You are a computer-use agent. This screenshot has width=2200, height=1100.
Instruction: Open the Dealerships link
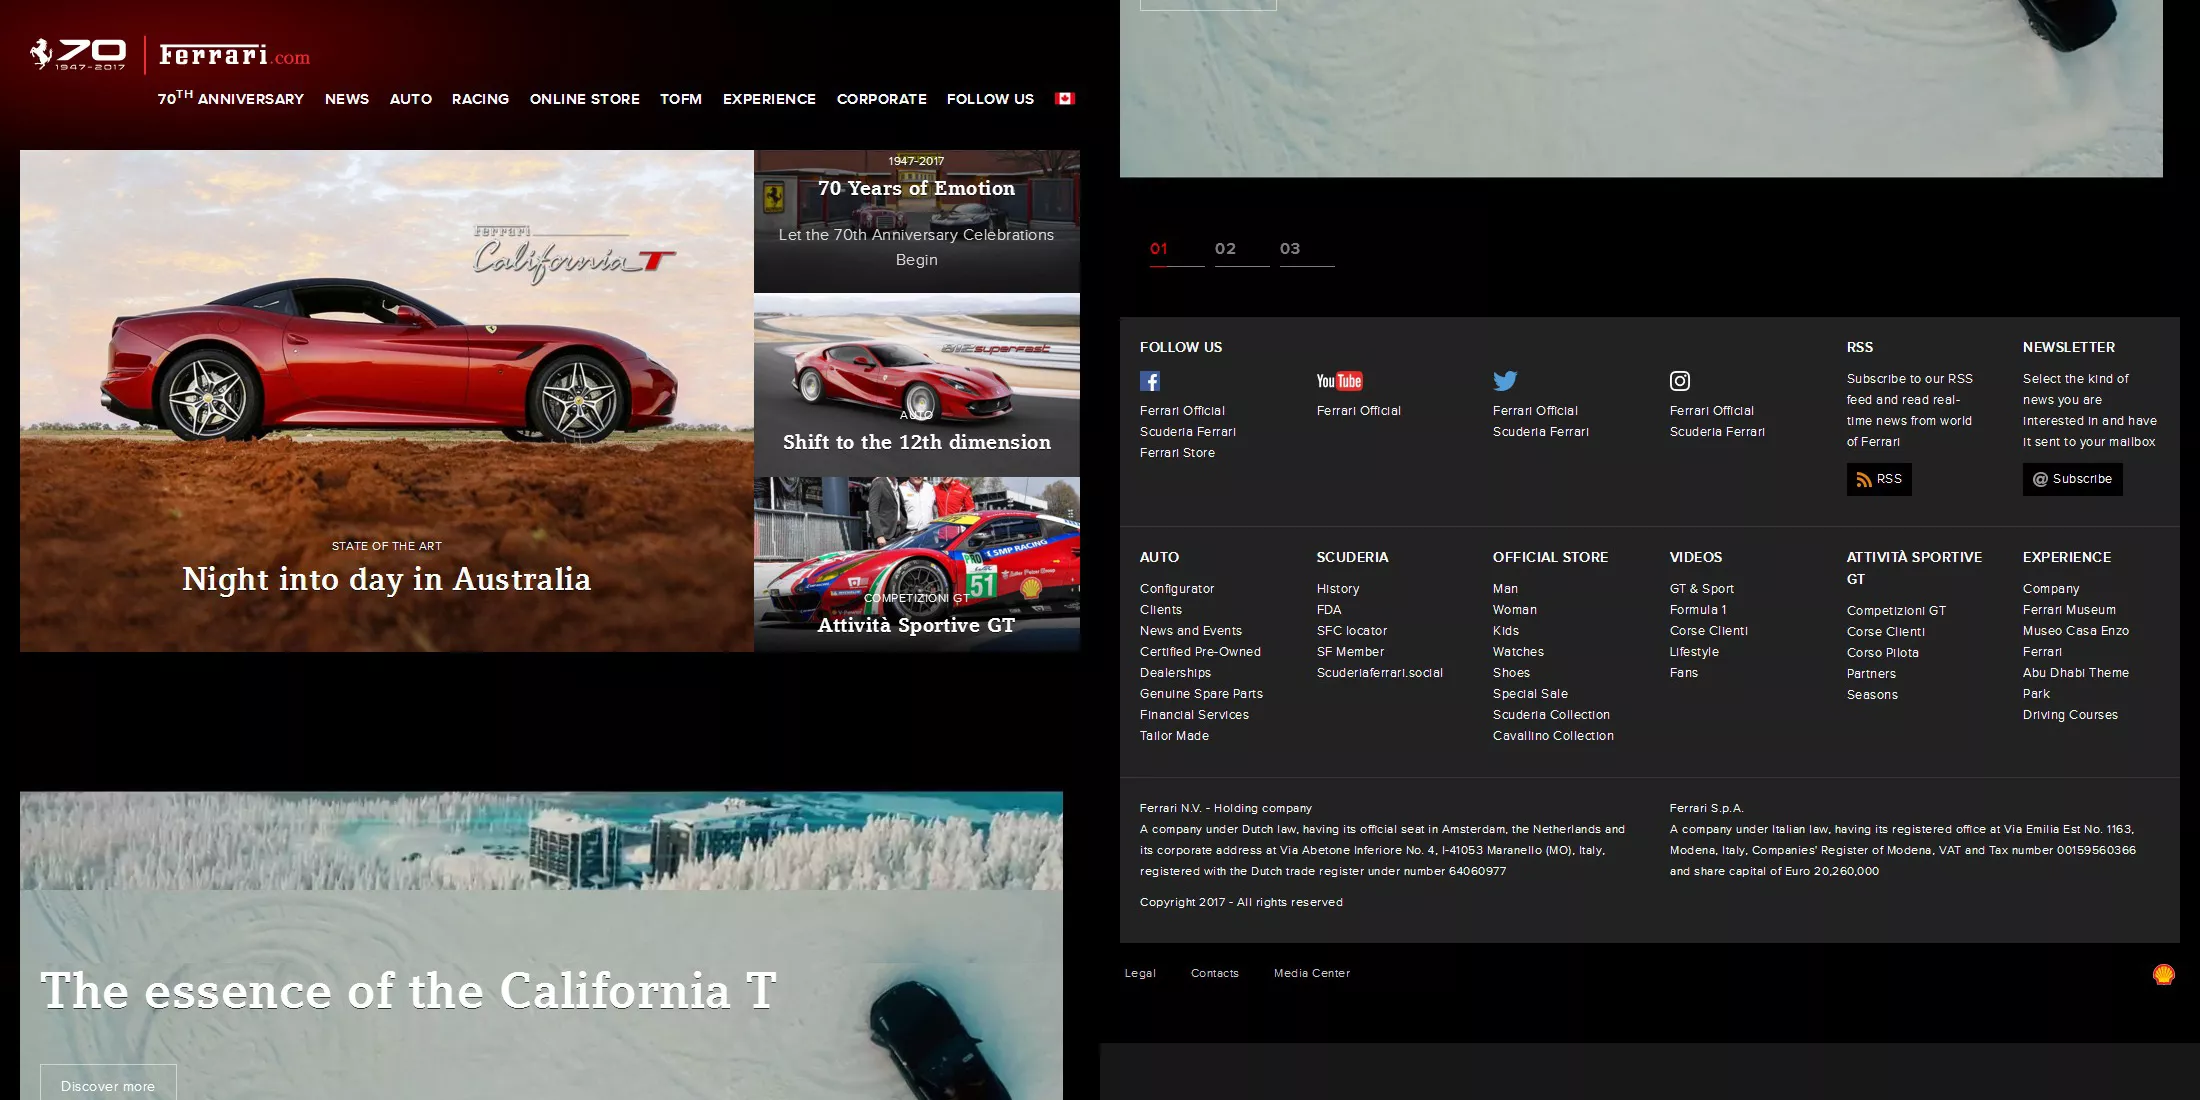point(1175,673)
